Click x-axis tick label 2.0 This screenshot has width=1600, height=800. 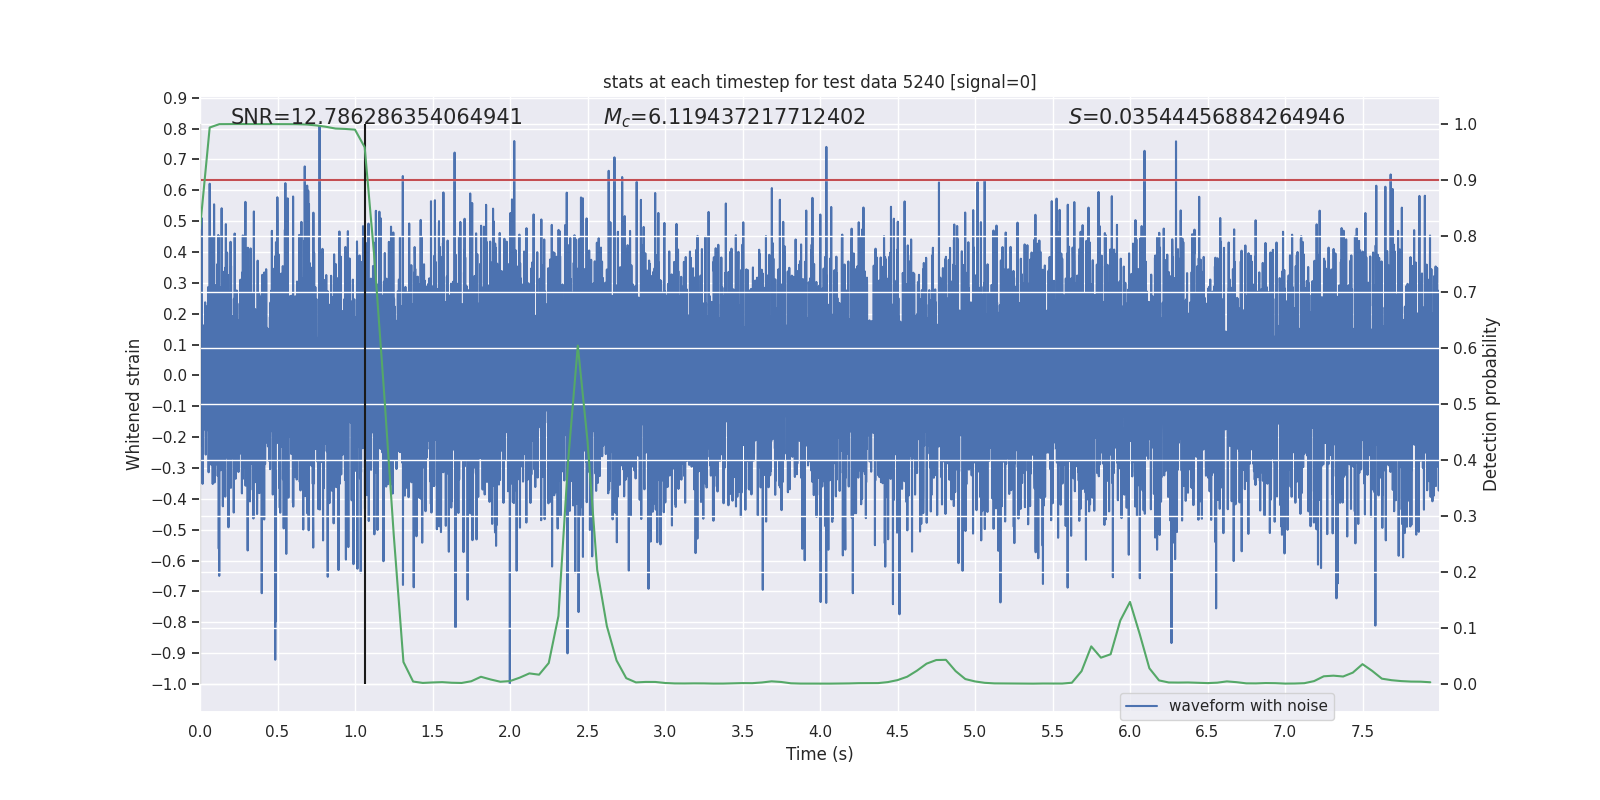pos(510,732)
